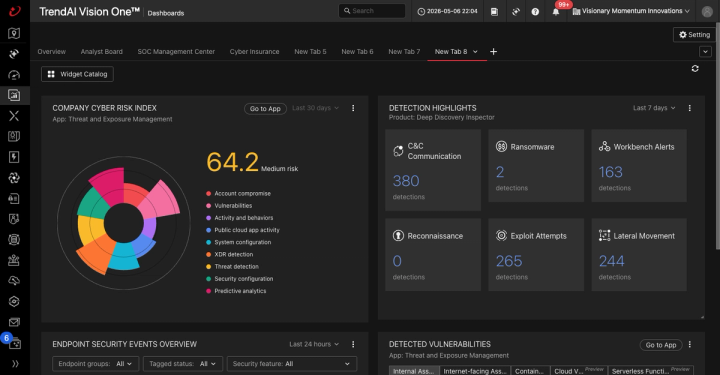Expand the tab list overflow dropdown
720x375 pixels.
point(705,51)
